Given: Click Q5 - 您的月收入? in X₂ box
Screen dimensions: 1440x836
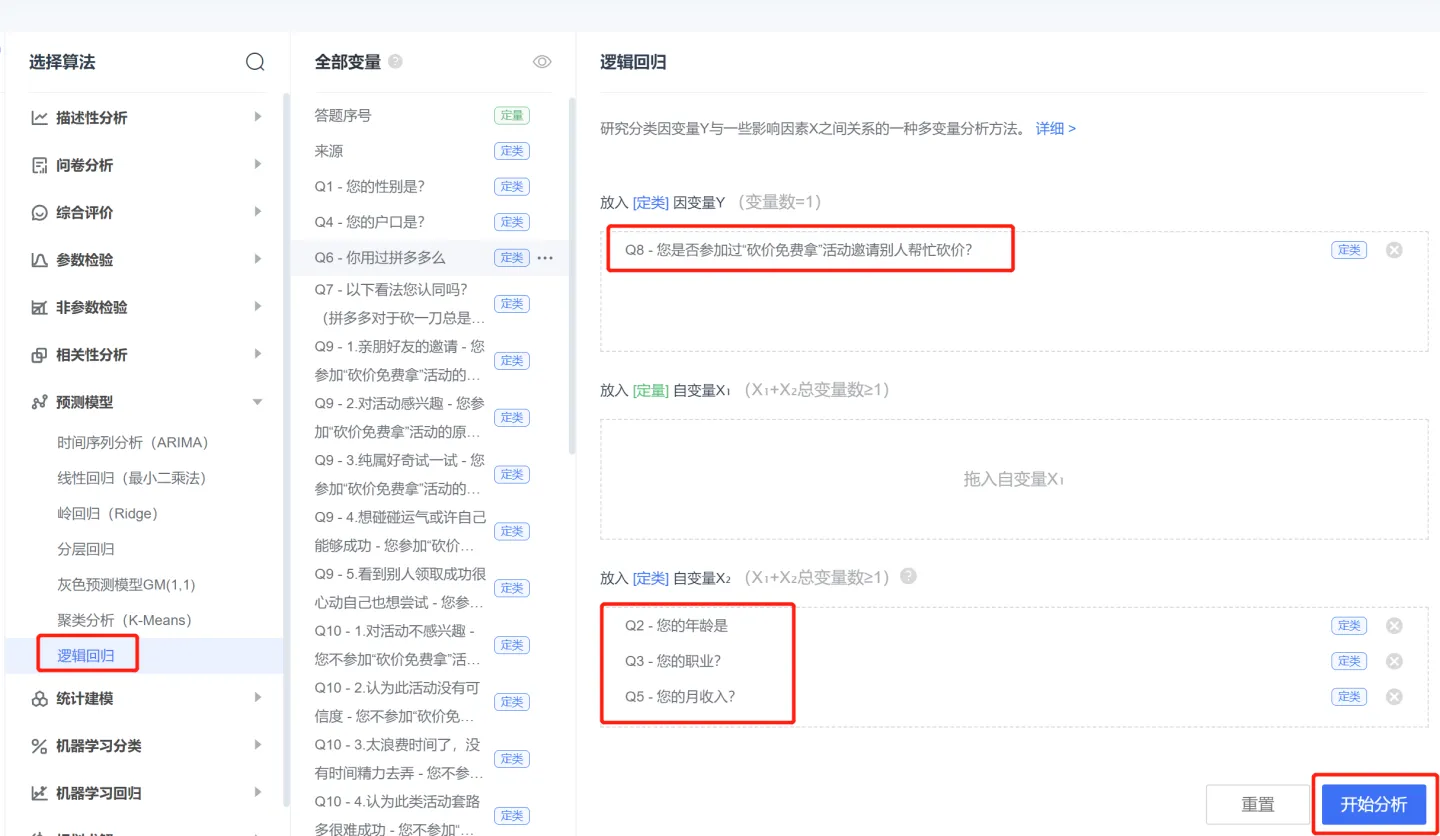Looking at the screenshot, I should coord(680,697).
